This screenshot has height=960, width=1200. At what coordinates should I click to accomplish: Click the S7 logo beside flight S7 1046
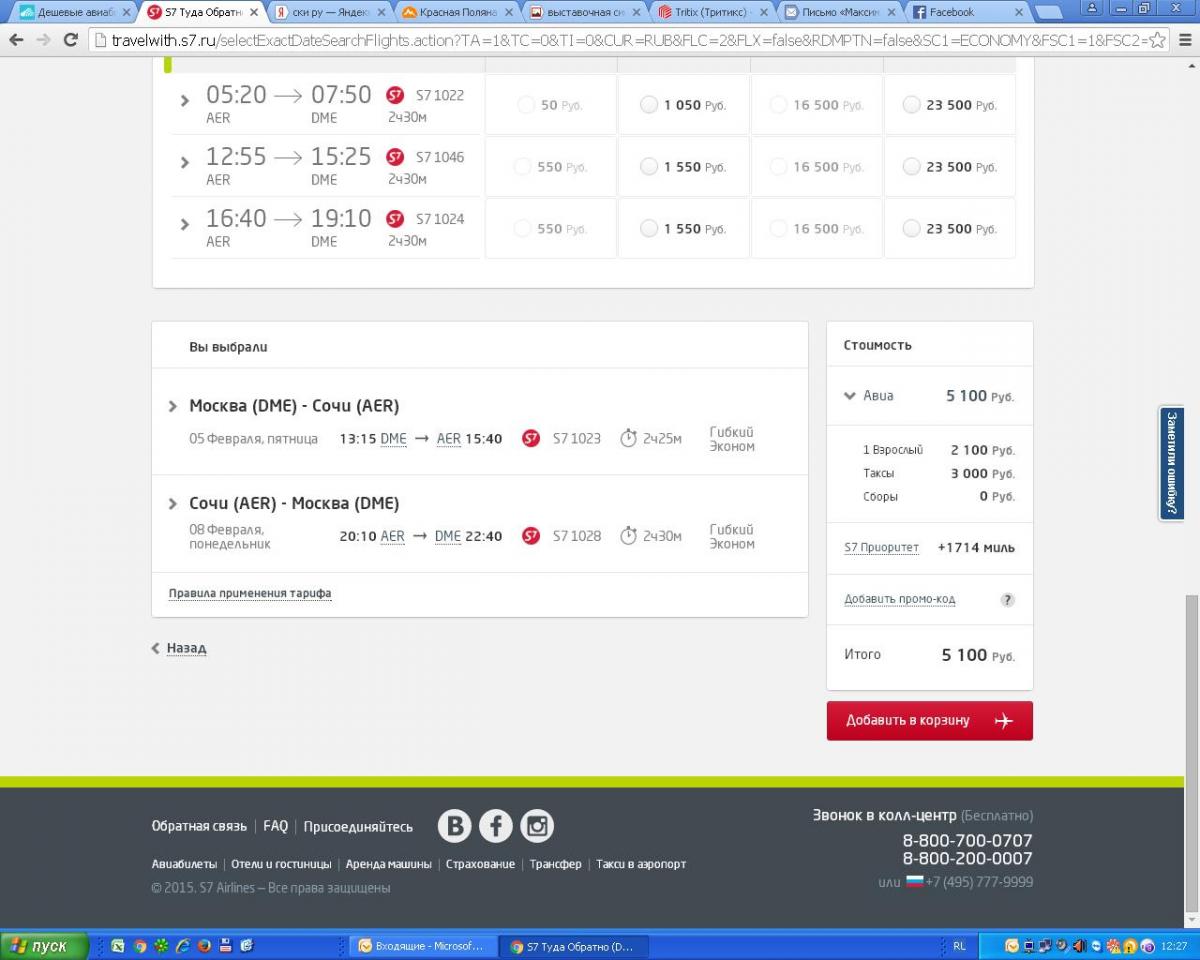click(395, 157)
